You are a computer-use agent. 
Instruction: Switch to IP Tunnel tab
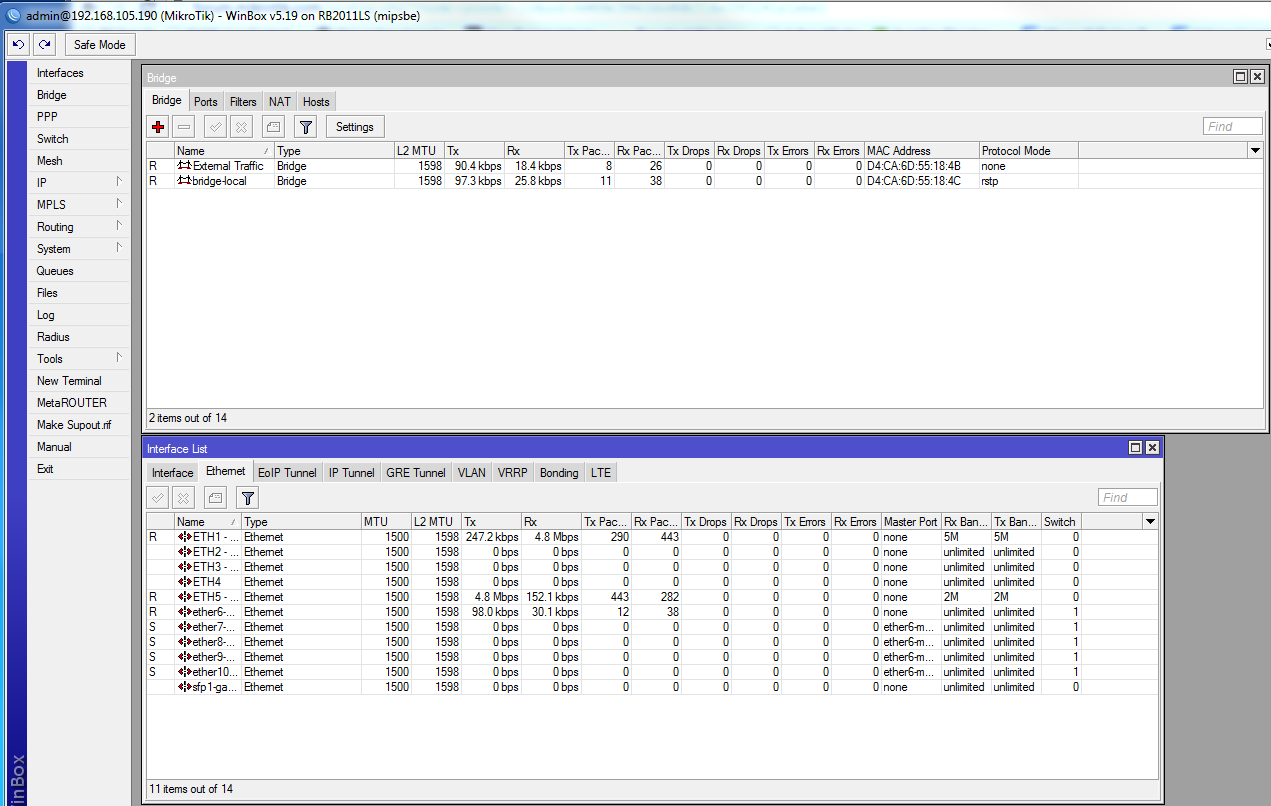(352, 472)
